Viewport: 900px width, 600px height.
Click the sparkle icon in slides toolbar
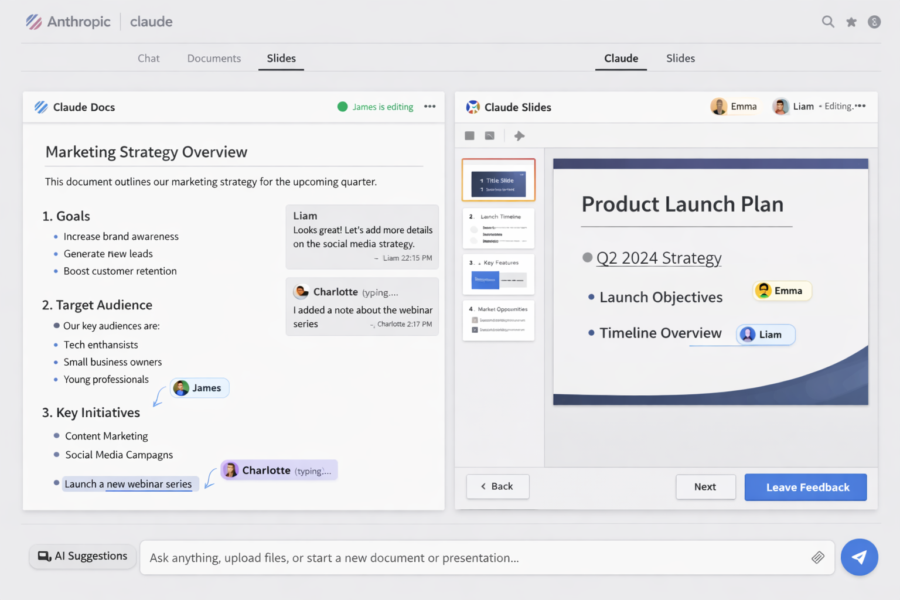[519, 136]
